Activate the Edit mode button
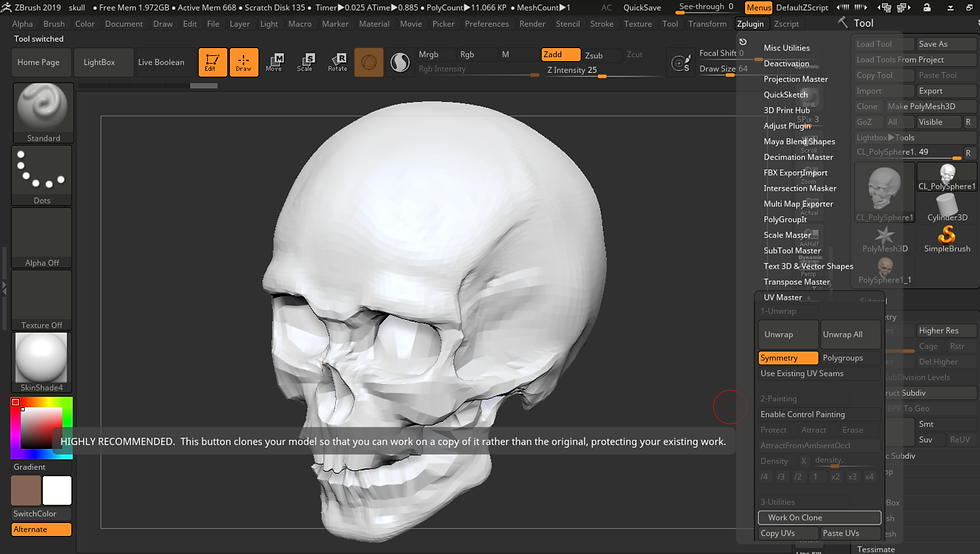This screenshot has width=980, height=554. point(212,63)
